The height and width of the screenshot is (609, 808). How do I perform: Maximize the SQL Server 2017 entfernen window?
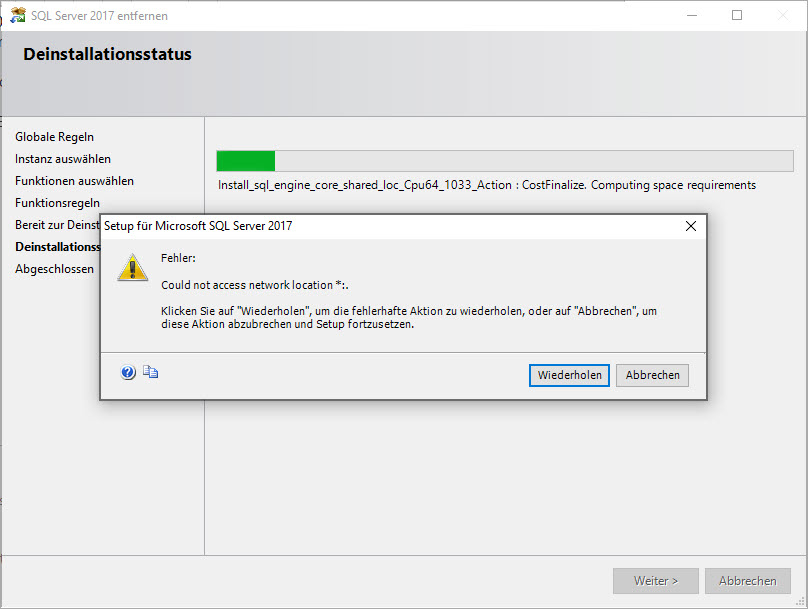click(x=737, y=15)
